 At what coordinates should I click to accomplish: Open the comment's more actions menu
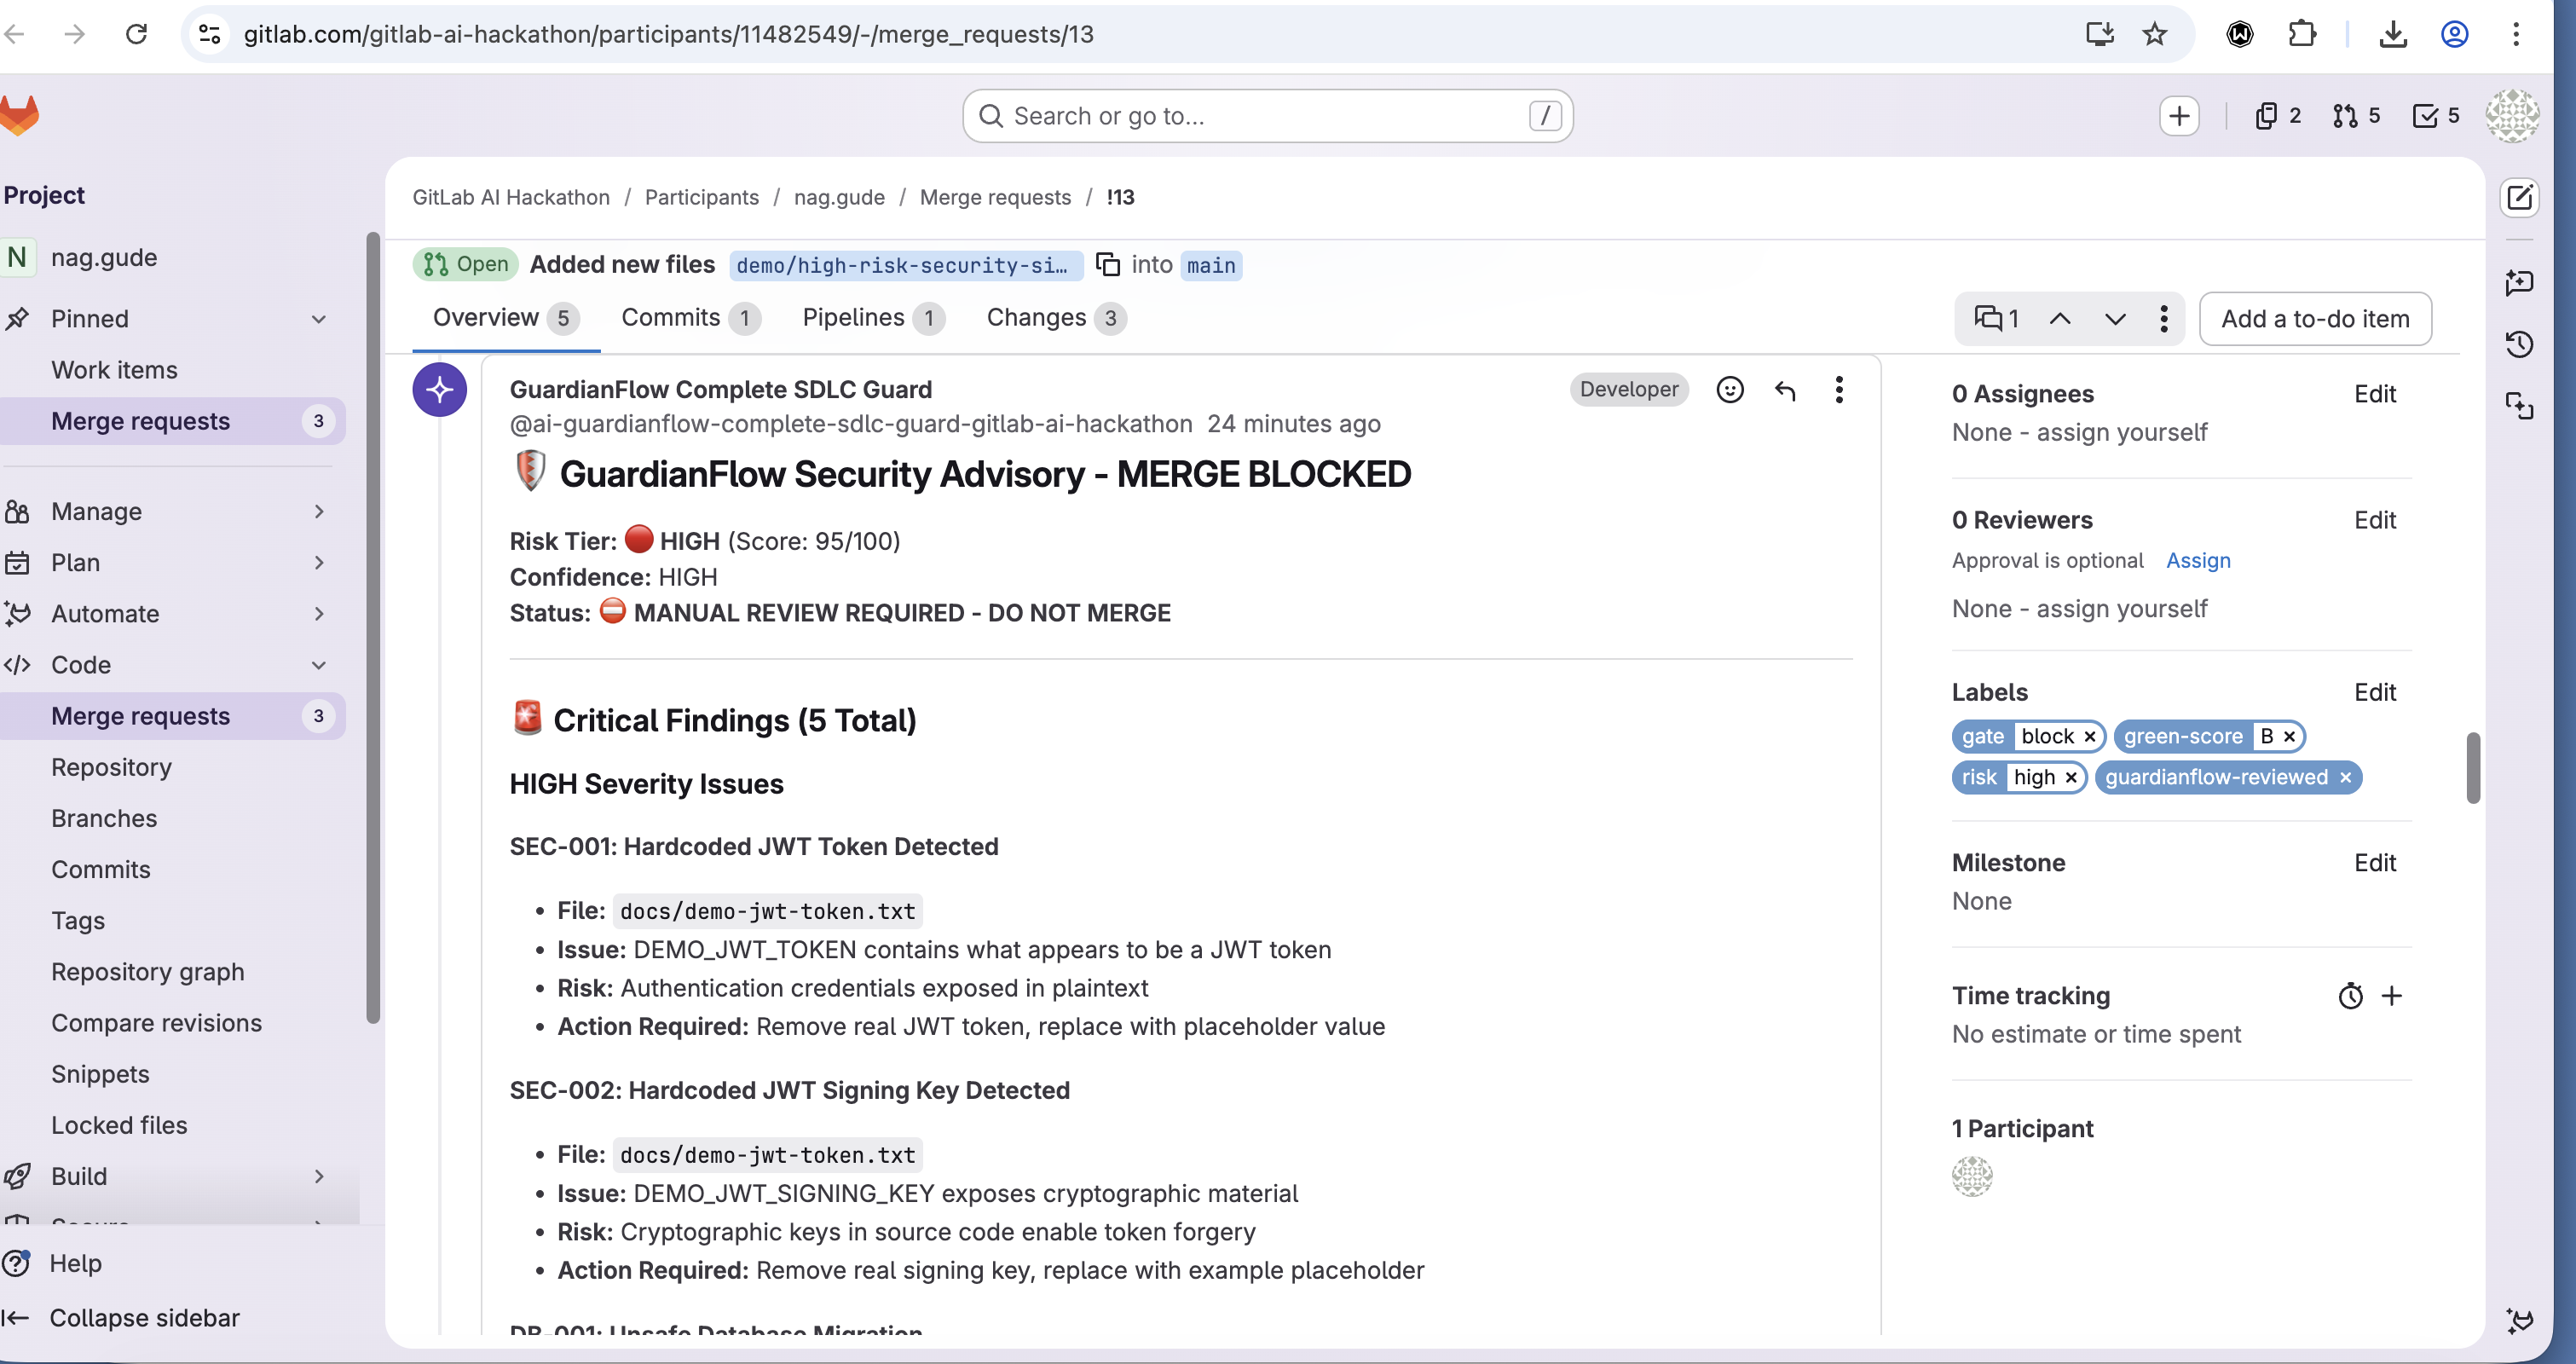[1838, 389]
